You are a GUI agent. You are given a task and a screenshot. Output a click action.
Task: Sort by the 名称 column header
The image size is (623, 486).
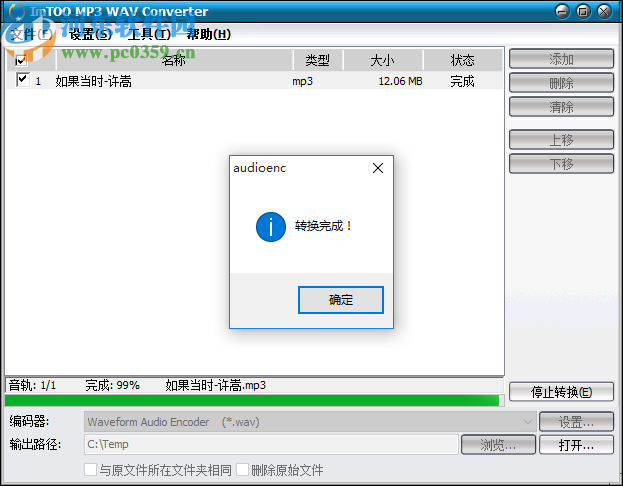point(174,60)
